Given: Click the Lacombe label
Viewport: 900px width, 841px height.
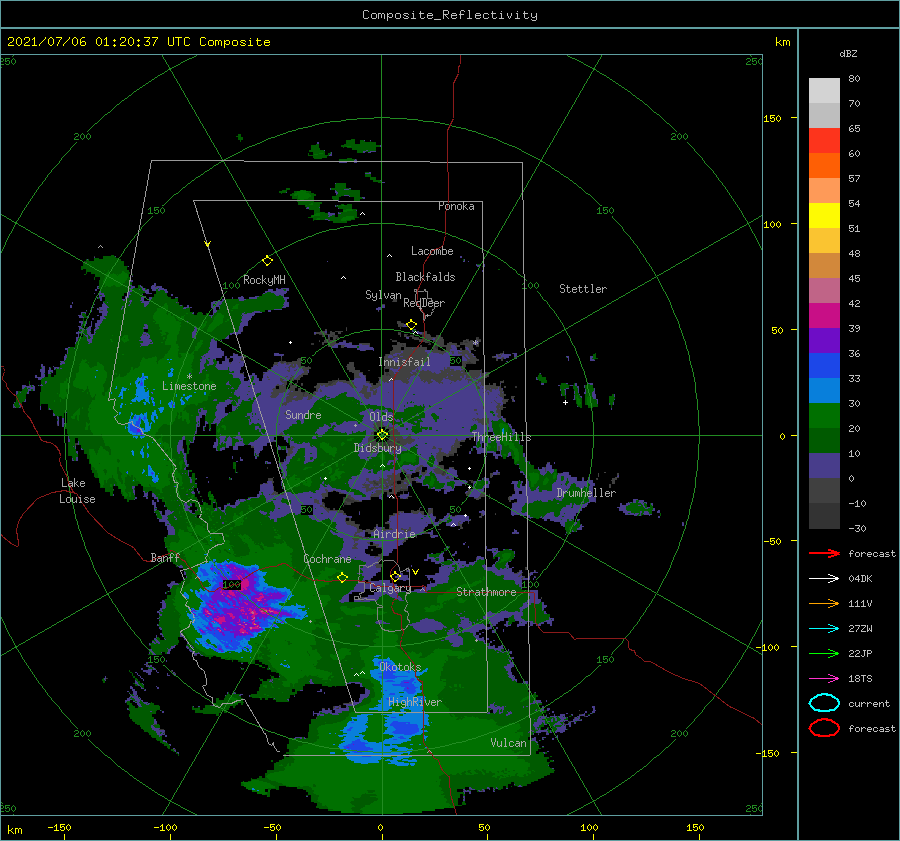Looking at the screenshot, I should point(432,251).
